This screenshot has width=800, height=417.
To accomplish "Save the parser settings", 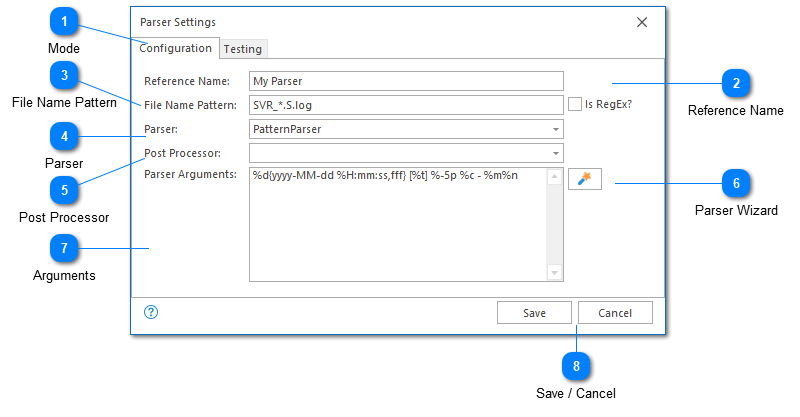I will 534,313.
